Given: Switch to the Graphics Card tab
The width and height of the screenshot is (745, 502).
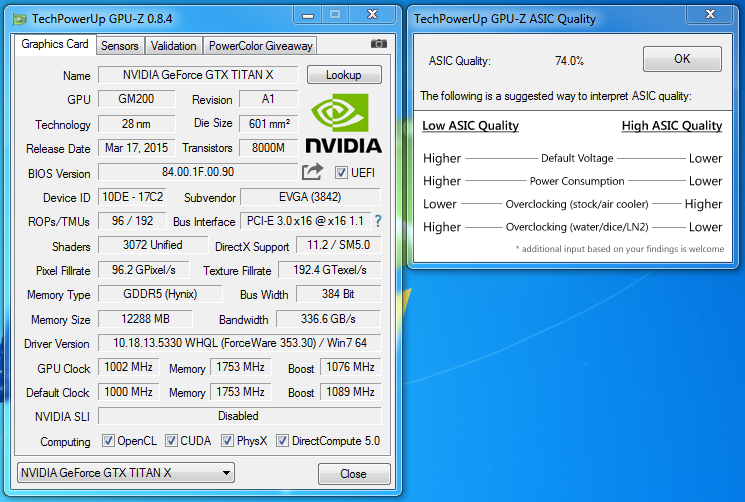Looking at the screenshot, I should [x=55, y=44].
